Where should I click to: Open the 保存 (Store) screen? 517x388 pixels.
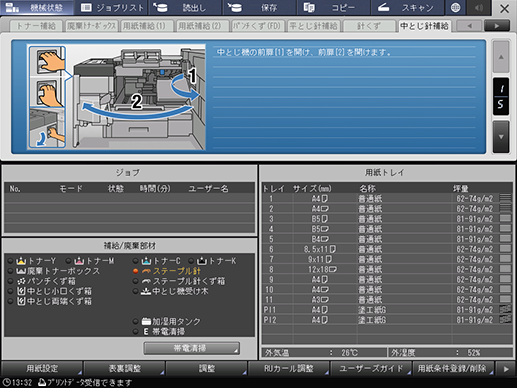click(259, 7)
